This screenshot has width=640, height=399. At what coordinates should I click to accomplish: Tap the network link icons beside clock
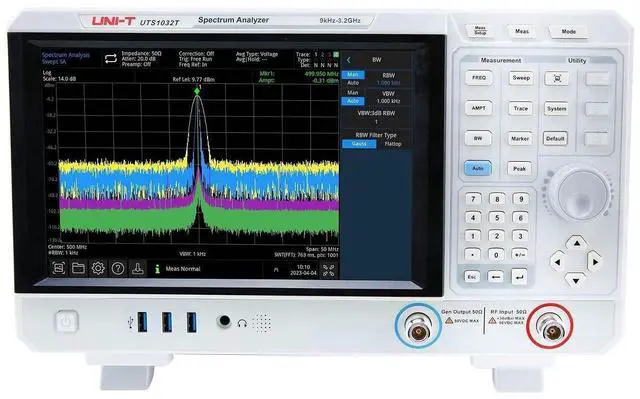tap(329, 270)
